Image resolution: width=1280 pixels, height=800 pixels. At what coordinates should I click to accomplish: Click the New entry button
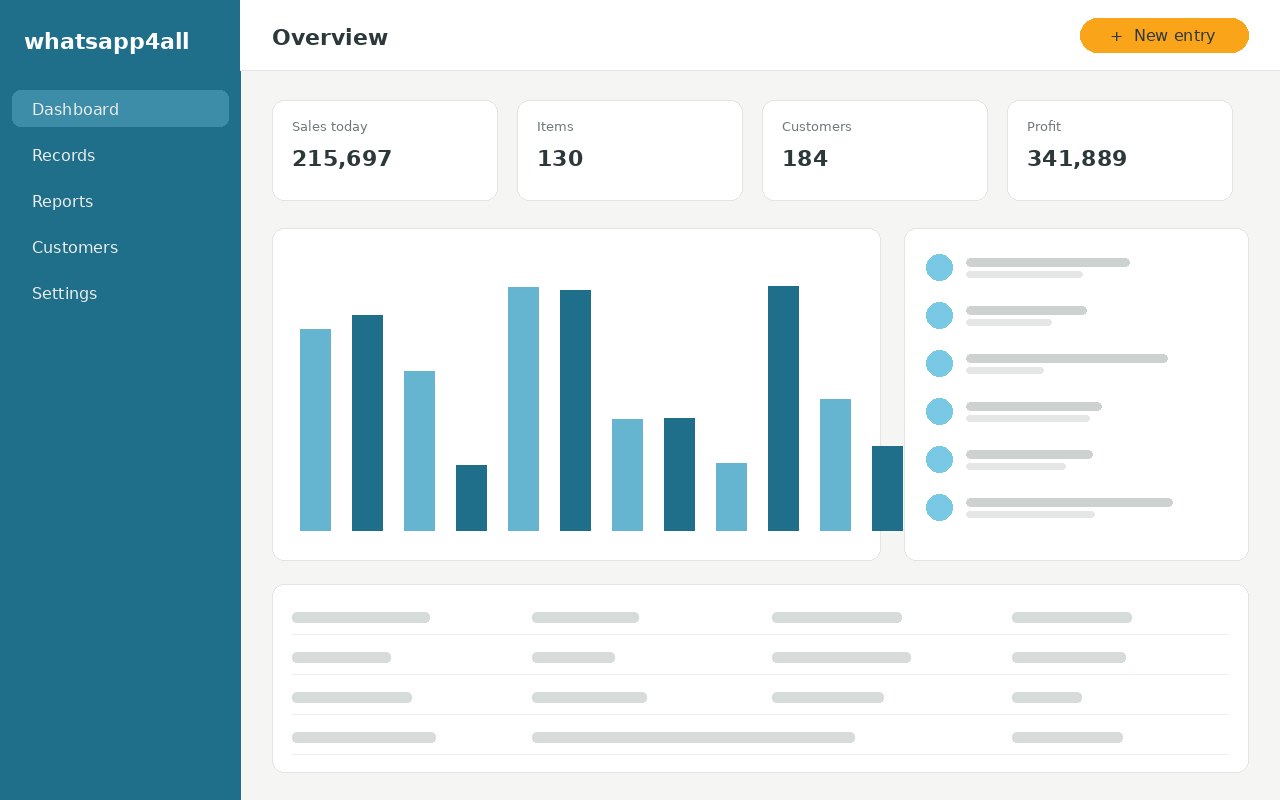point(1164,36)
